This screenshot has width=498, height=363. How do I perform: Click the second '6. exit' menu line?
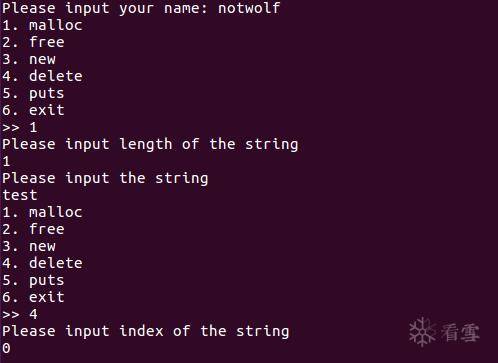coord(33,297)
